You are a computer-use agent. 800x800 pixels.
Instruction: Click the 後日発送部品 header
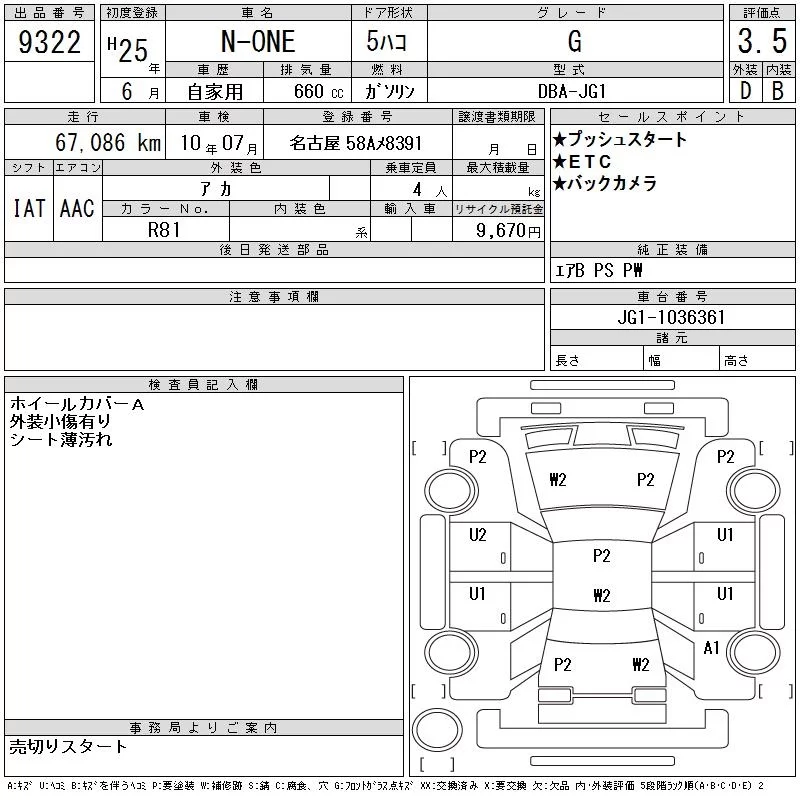point(274,249)
